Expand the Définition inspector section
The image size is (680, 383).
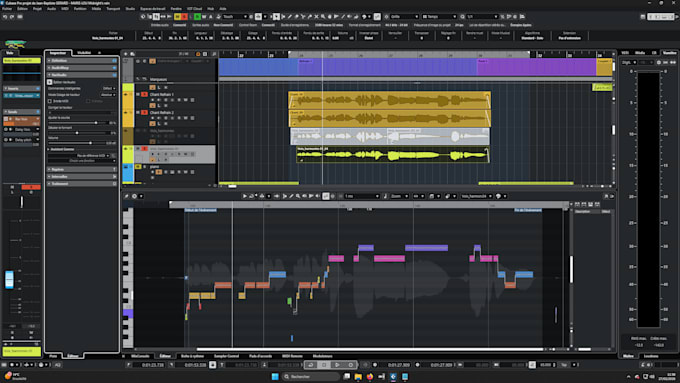pos(82,61)
